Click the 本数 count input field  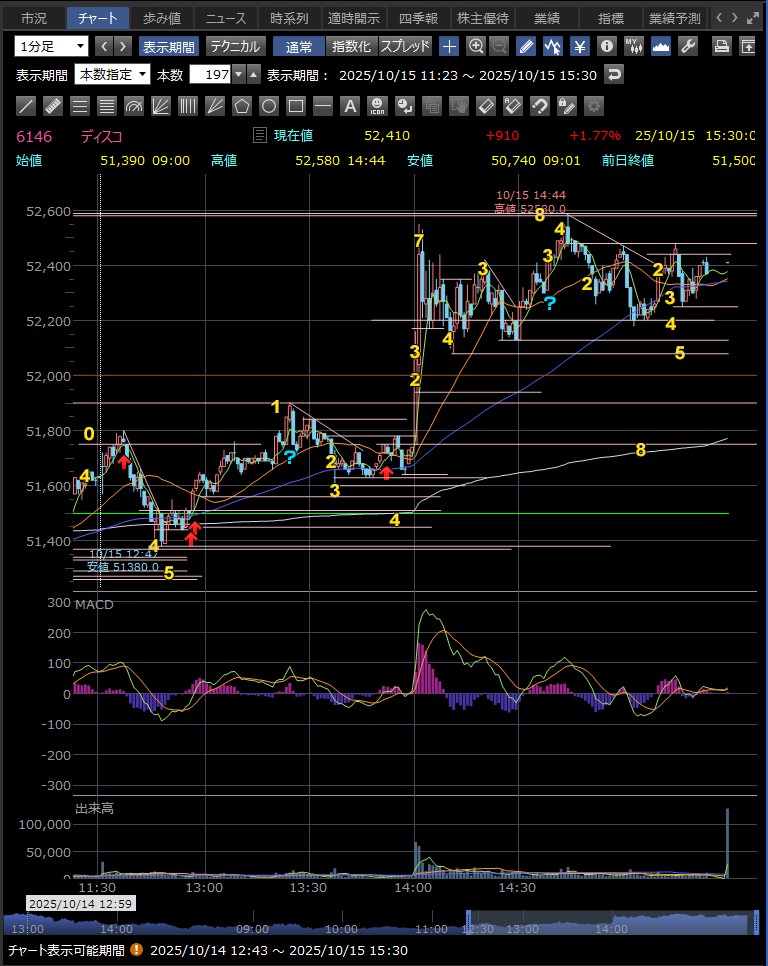coord(214,74)
